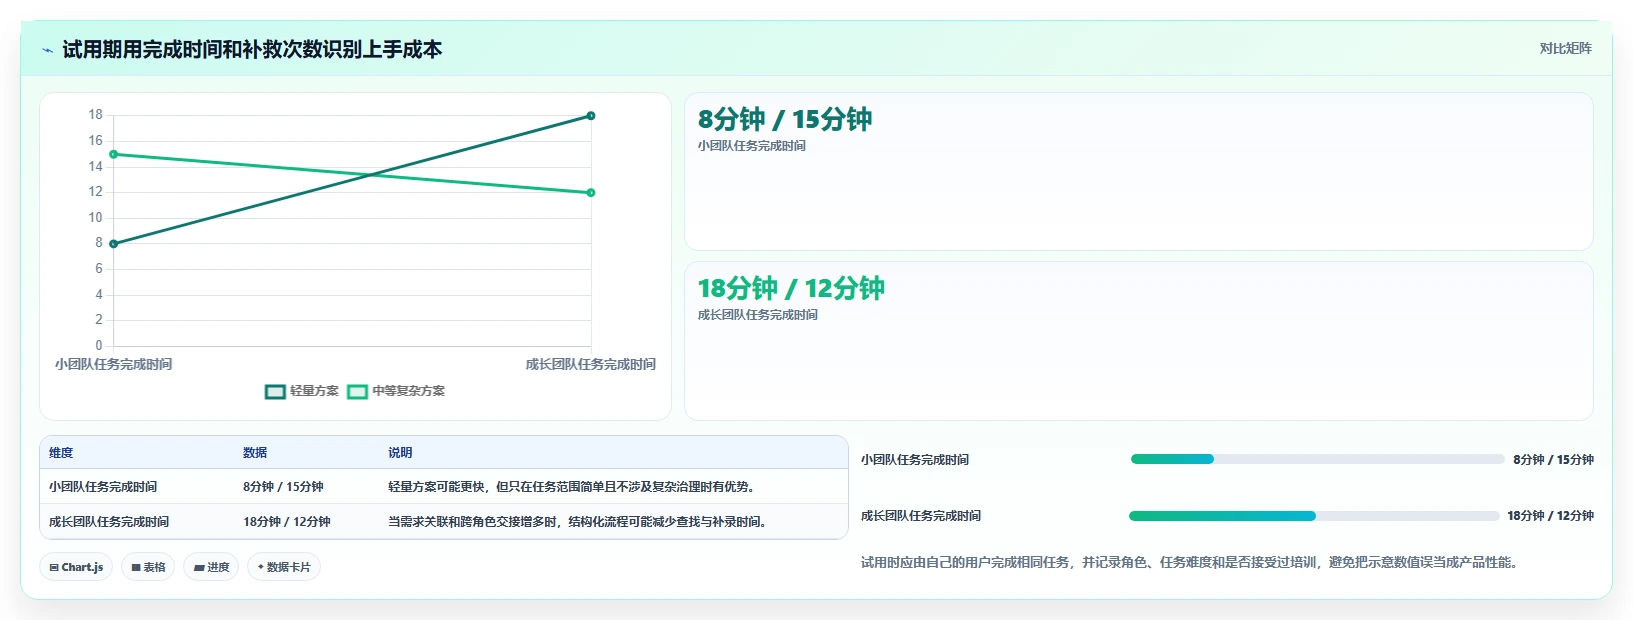Click the card title 试用期用完成时间和补救次数识别上手成本
The height and width of the screenshot is (620, 1633).
(x=252, y=50)
